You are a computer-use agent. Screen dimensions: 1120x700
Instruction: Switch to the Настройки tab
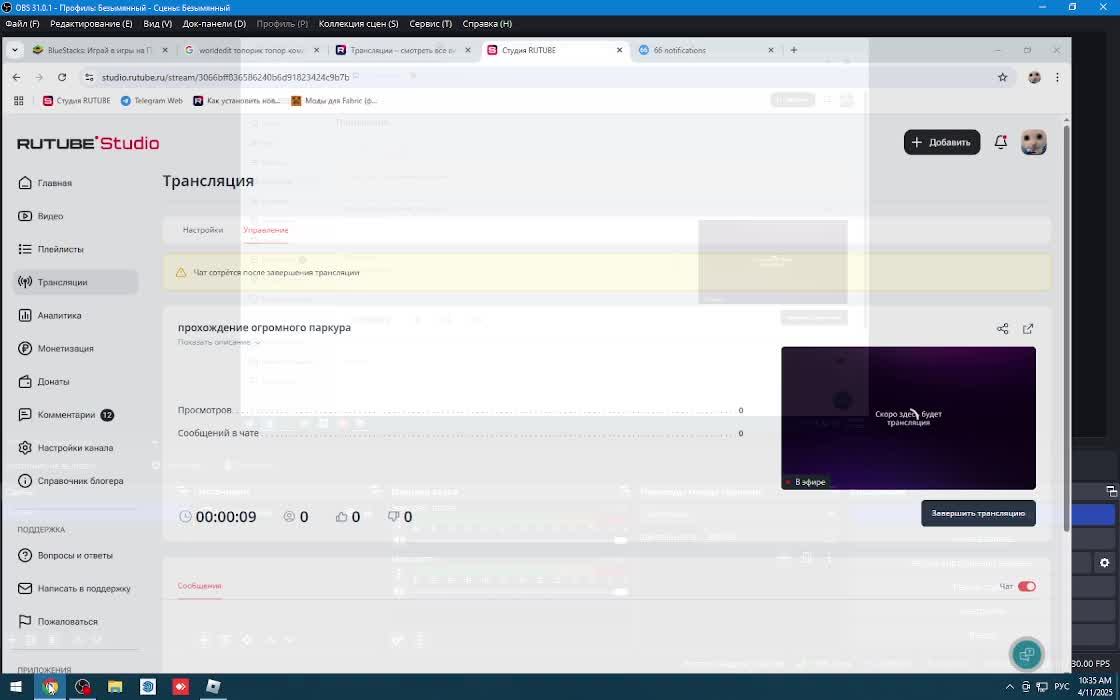[x=203, y=230]
